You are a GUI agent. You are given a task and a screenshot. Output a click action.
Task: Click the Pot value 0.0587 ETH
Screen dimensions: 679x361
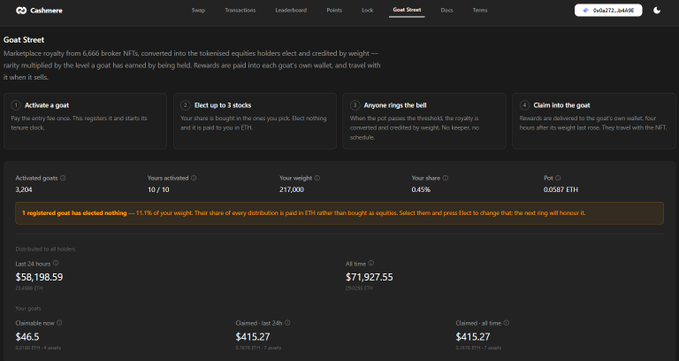[x=561, y=190]
